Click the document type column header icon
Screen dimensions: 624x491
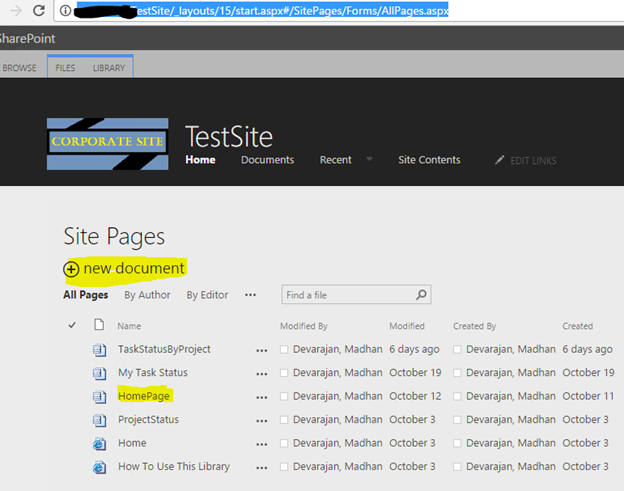(x=99, y=325)
